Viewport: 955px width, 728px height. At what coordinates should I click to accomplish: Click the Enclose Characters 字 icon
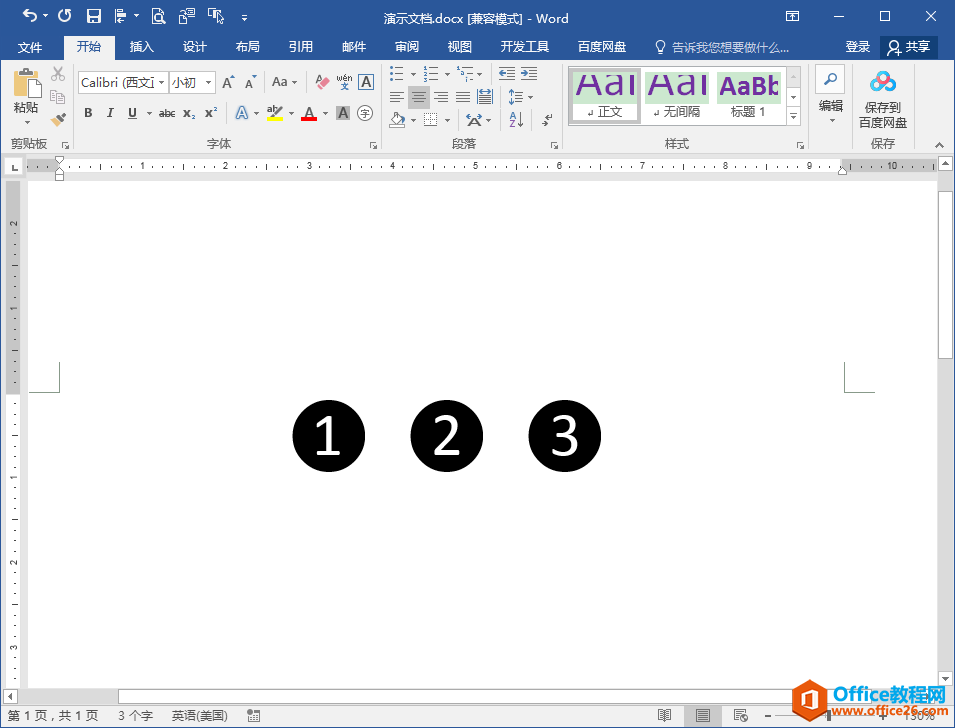click(366, 113)
